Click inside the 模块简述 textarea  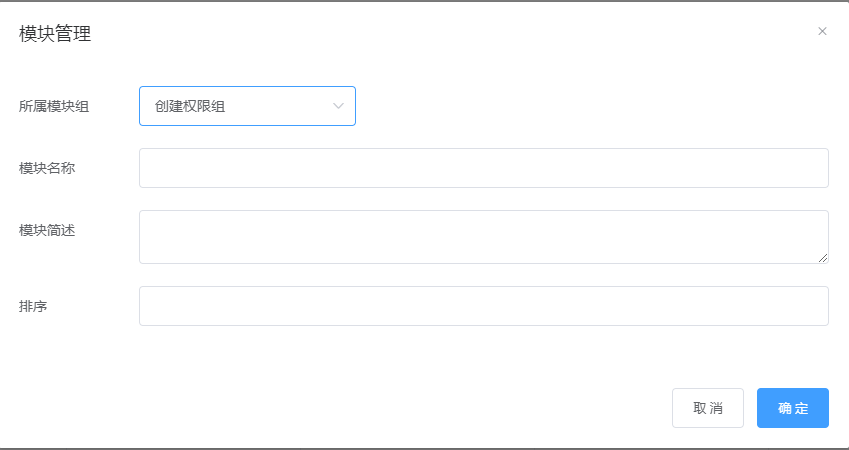click(484, 237)
